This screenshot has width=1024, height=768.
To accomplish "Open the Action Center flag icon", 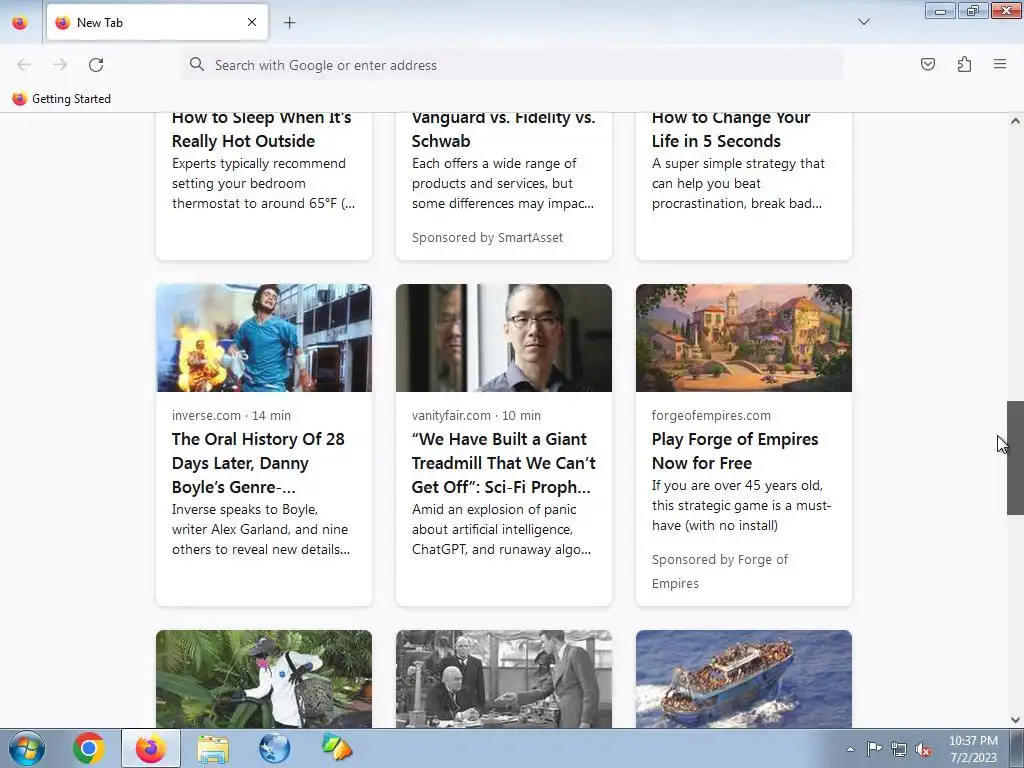I will (x=874, y=748).
